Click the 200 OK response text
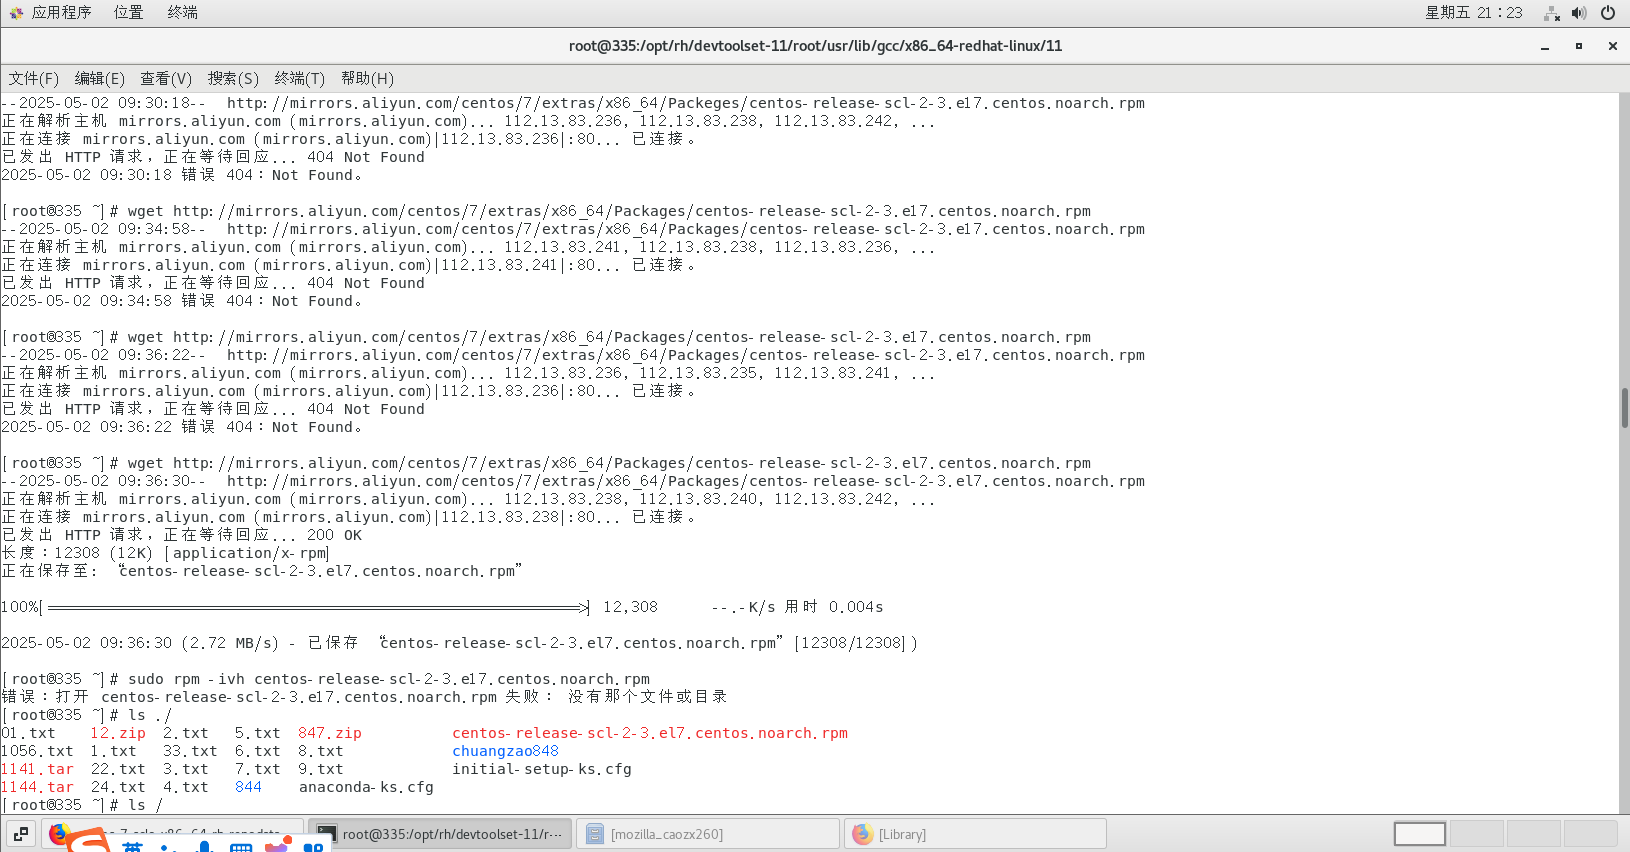This screenshot has height=852, width=1630. pos(334,535)
